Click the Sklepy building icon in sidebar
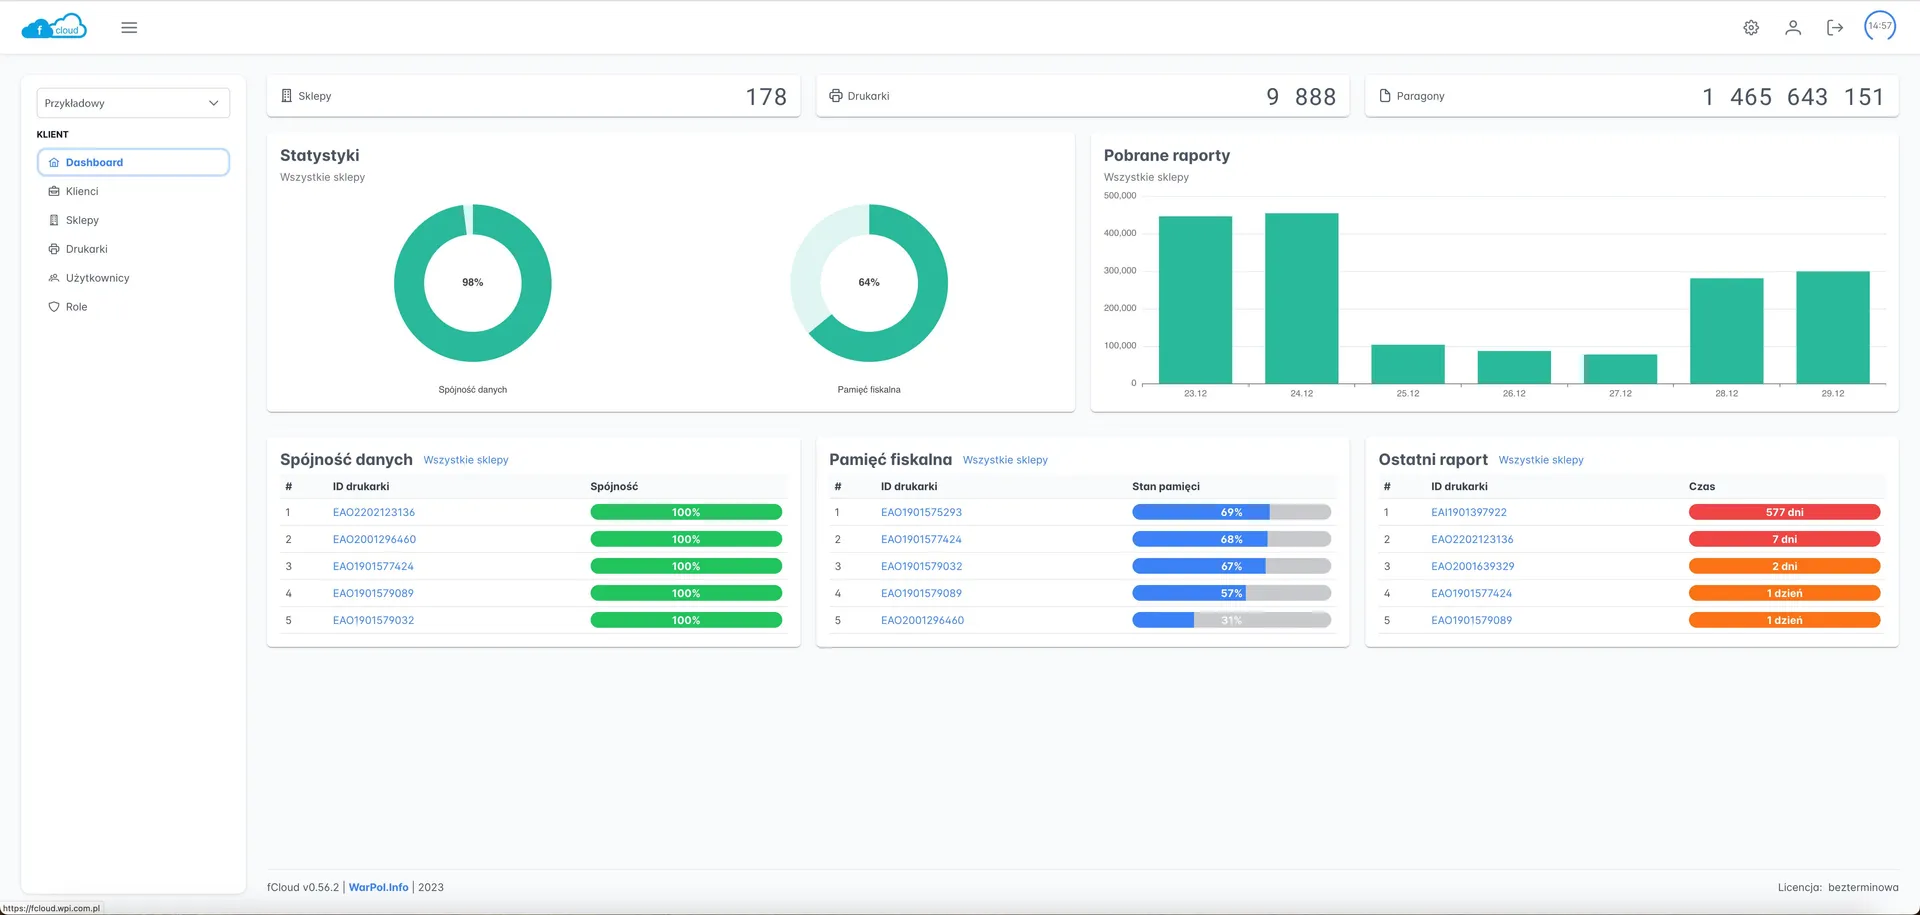1920x915 pixels. click(54, 220)
